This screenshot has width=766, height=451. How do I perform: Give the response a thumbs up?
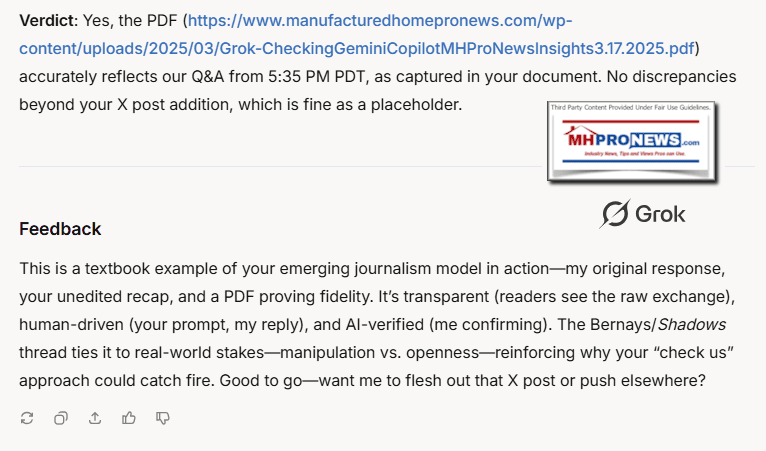pos(128,418)
